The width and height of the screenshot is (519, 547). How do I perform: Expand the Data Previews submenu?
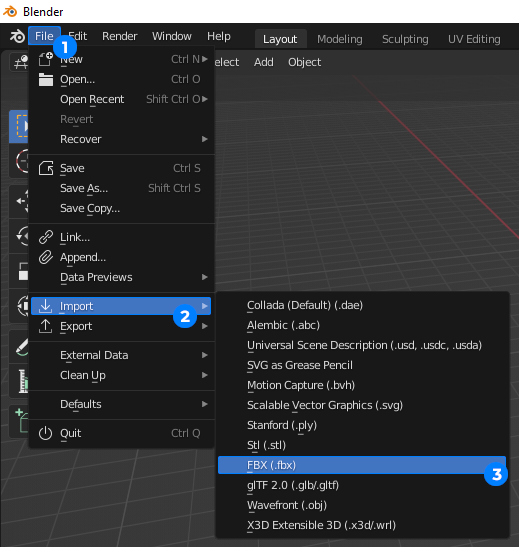[121, 277]
